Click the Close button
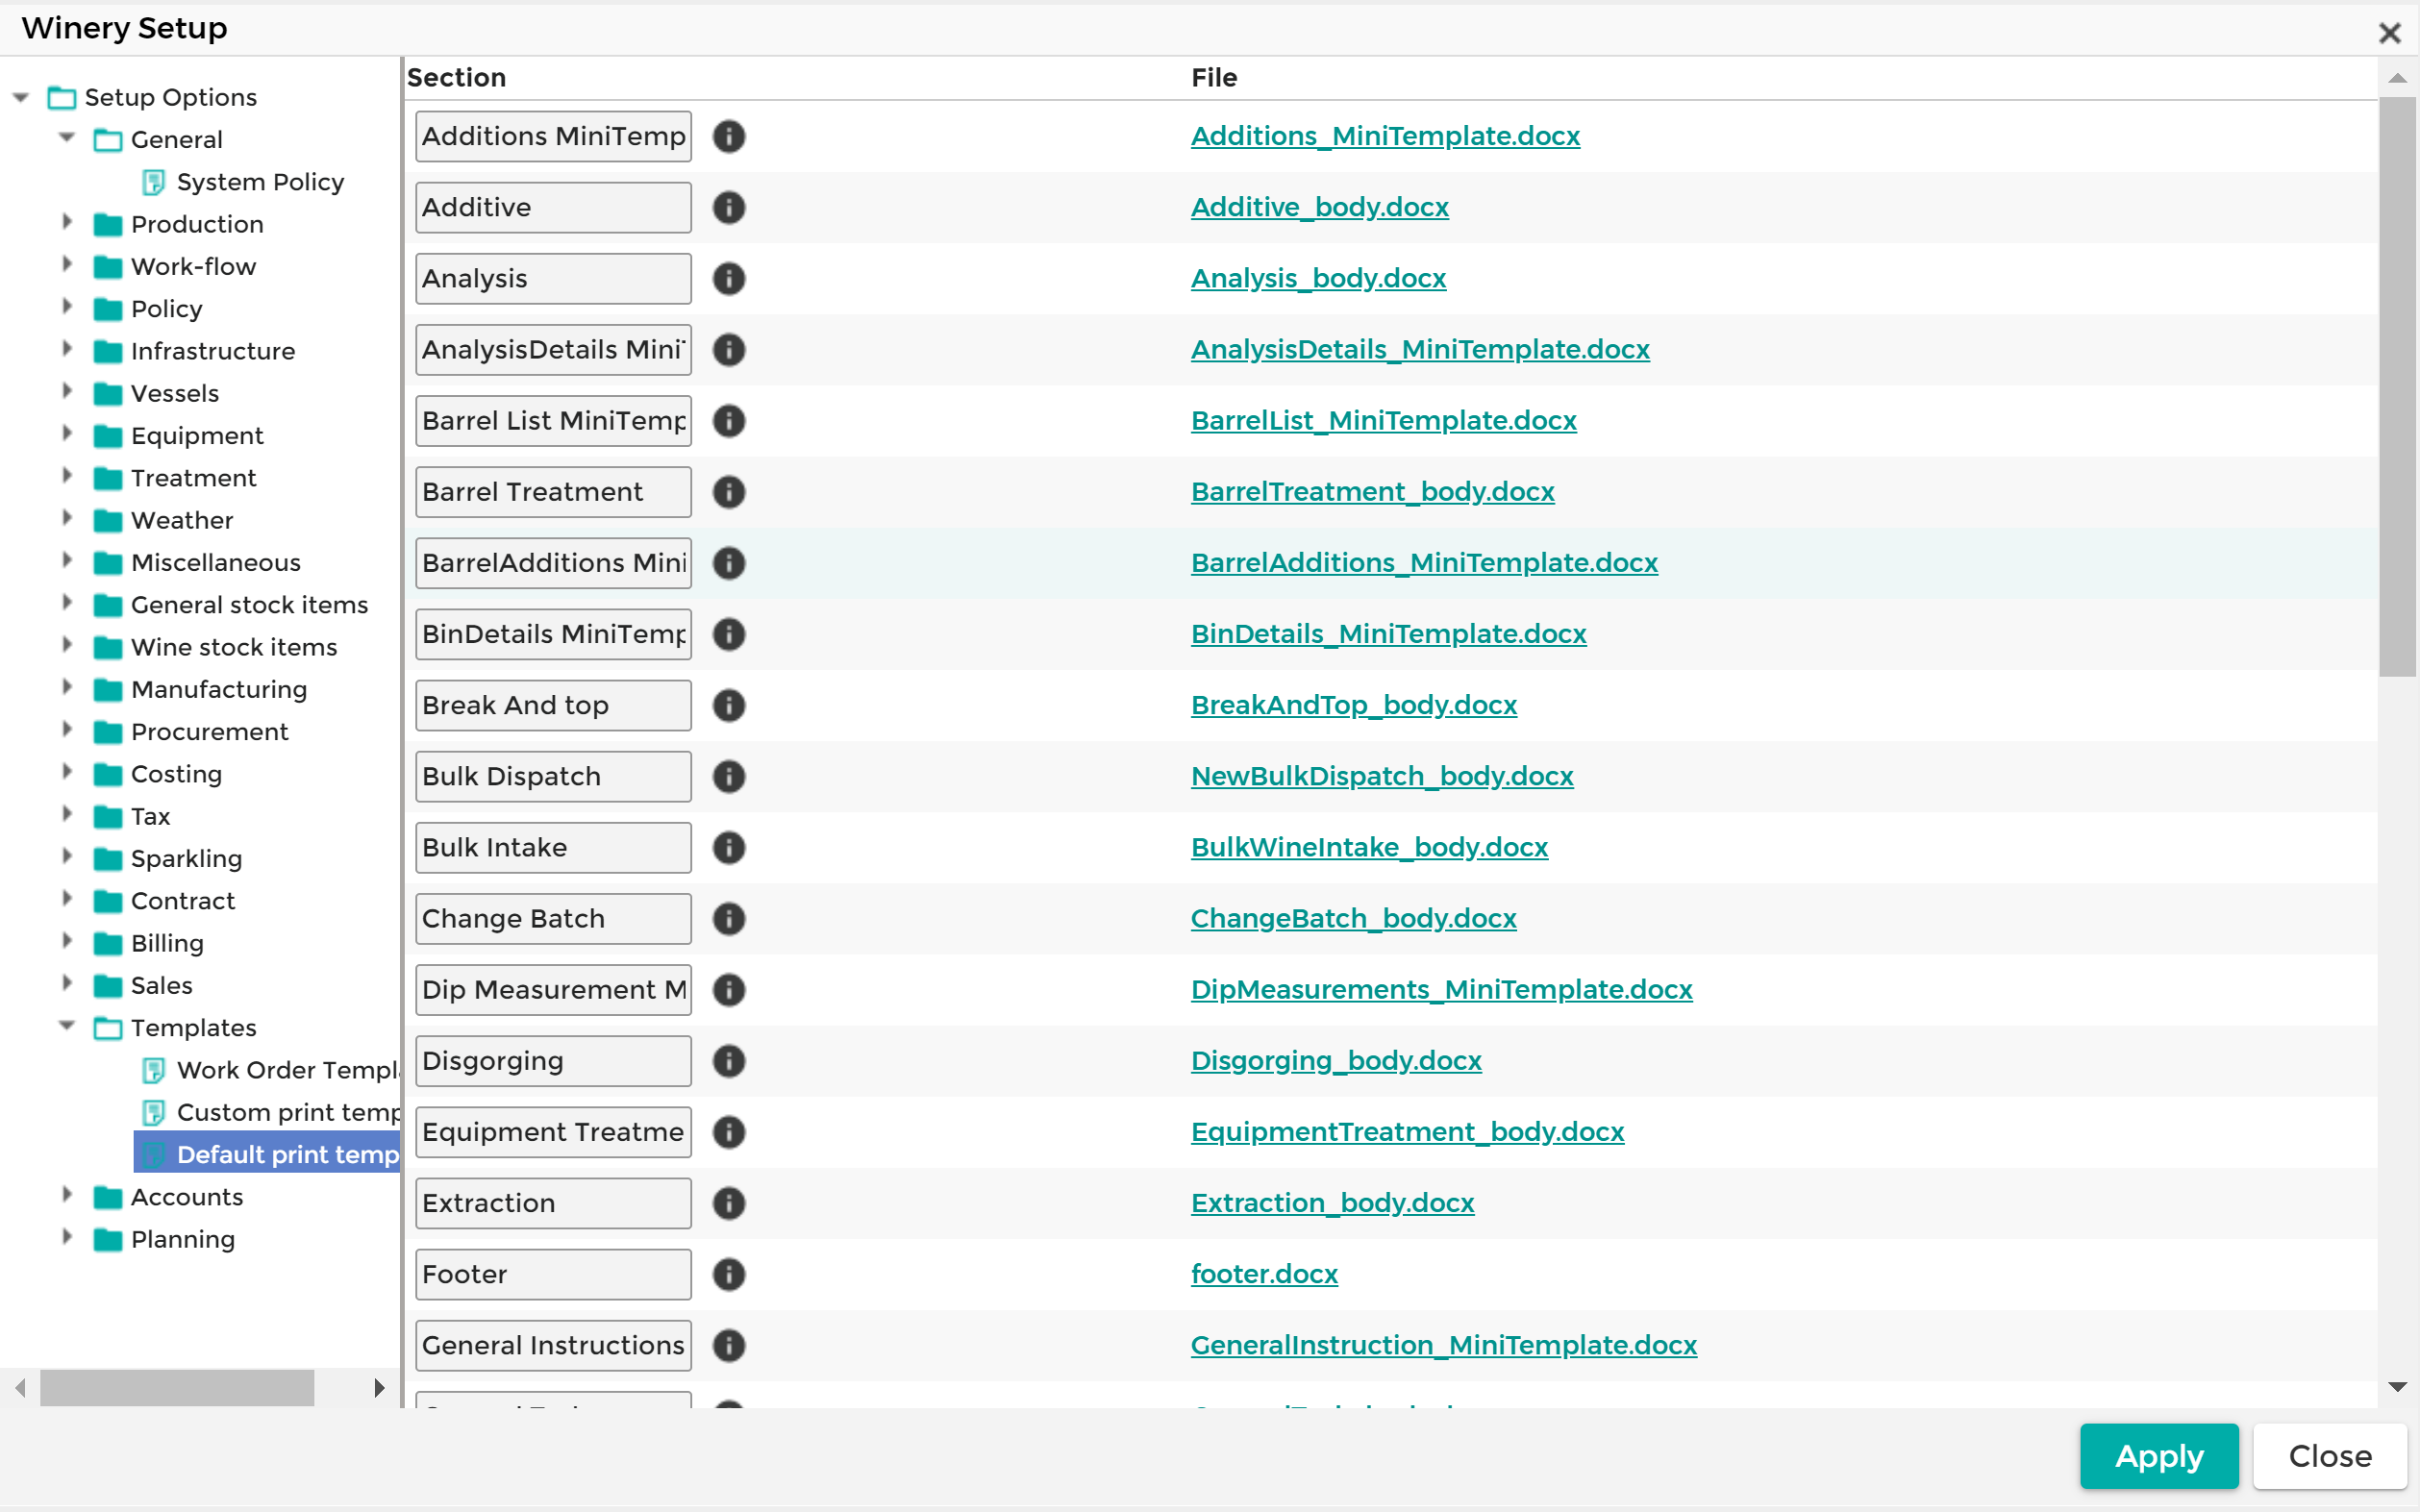The height and width of the screenshot is (1512, 2420). point(2330,1456)
